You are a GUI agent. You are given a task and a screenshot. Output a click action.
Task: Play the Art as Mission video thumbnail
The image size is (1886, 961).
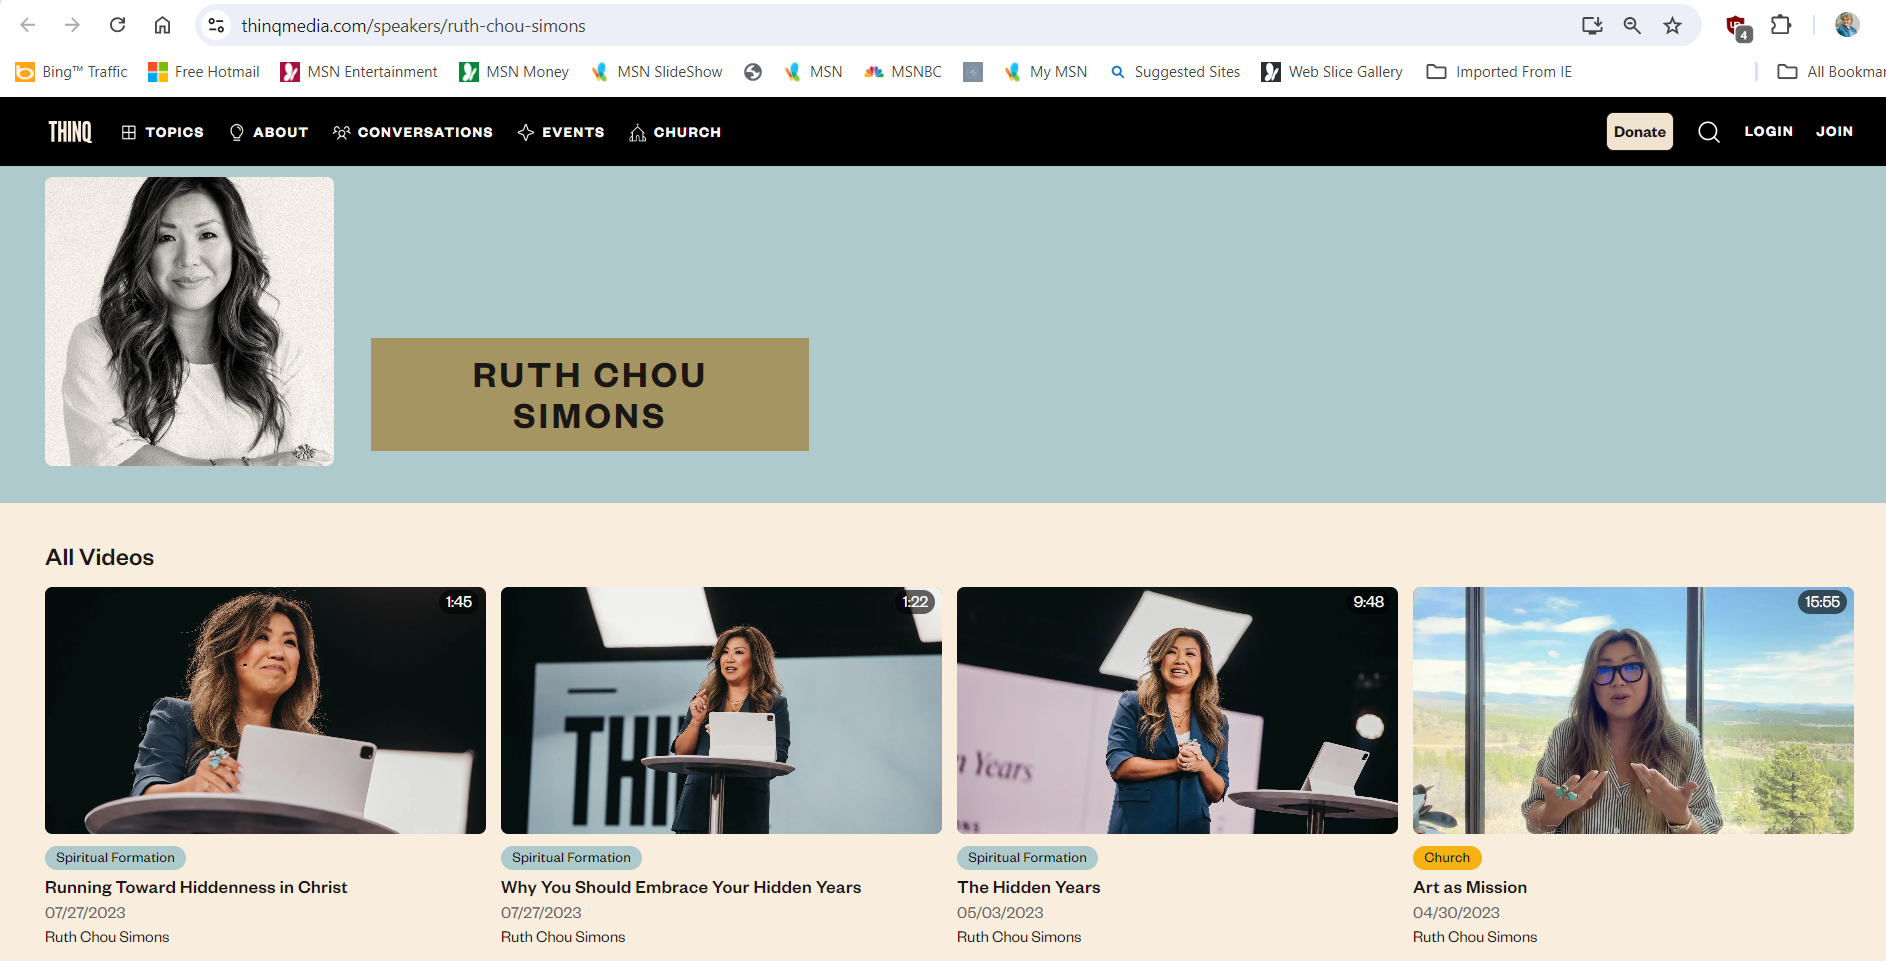tap(1632, 710)
